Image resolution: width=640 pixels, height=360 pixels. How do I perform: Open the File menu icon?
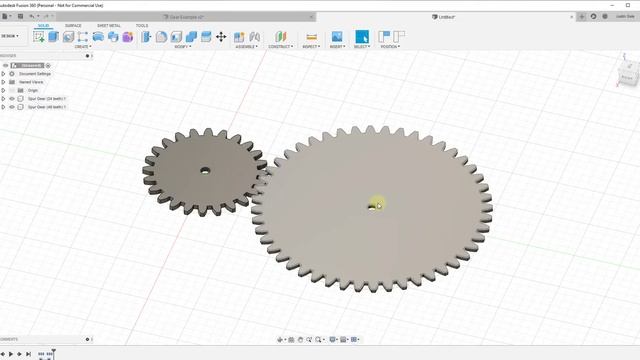6,16
